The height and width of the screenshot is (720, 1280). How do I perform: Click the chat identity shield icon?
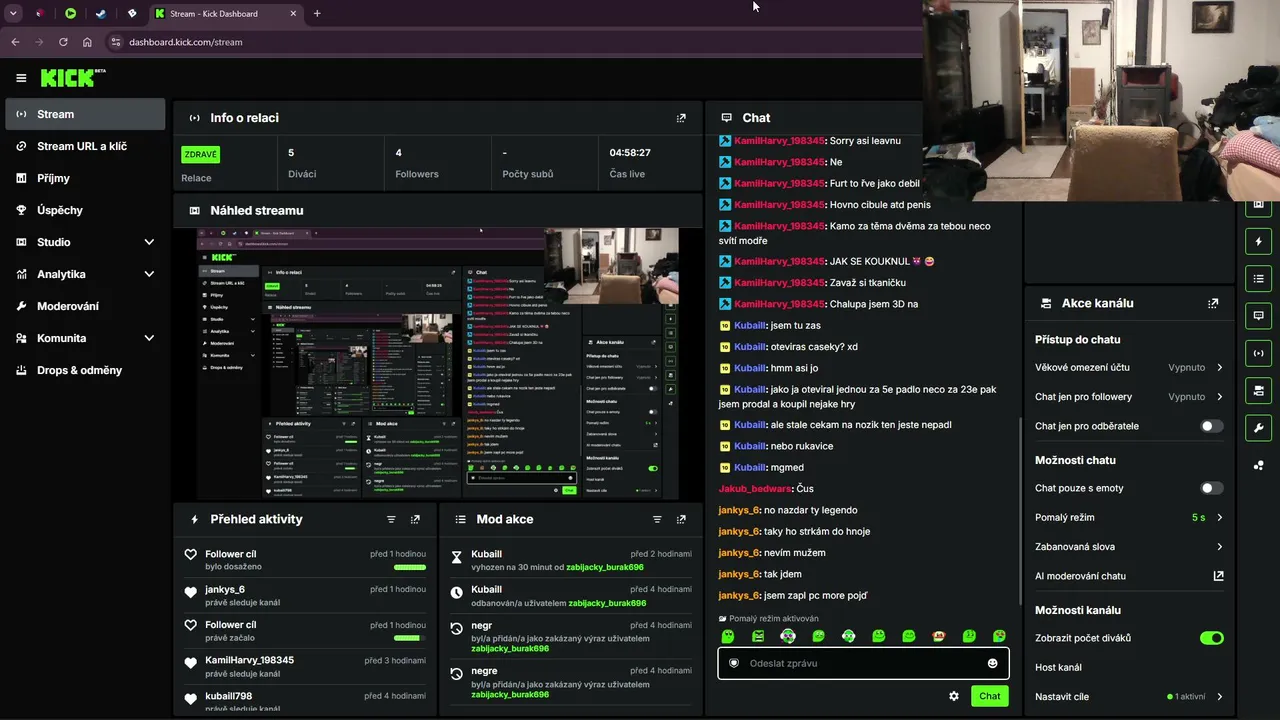click(734, 663)
